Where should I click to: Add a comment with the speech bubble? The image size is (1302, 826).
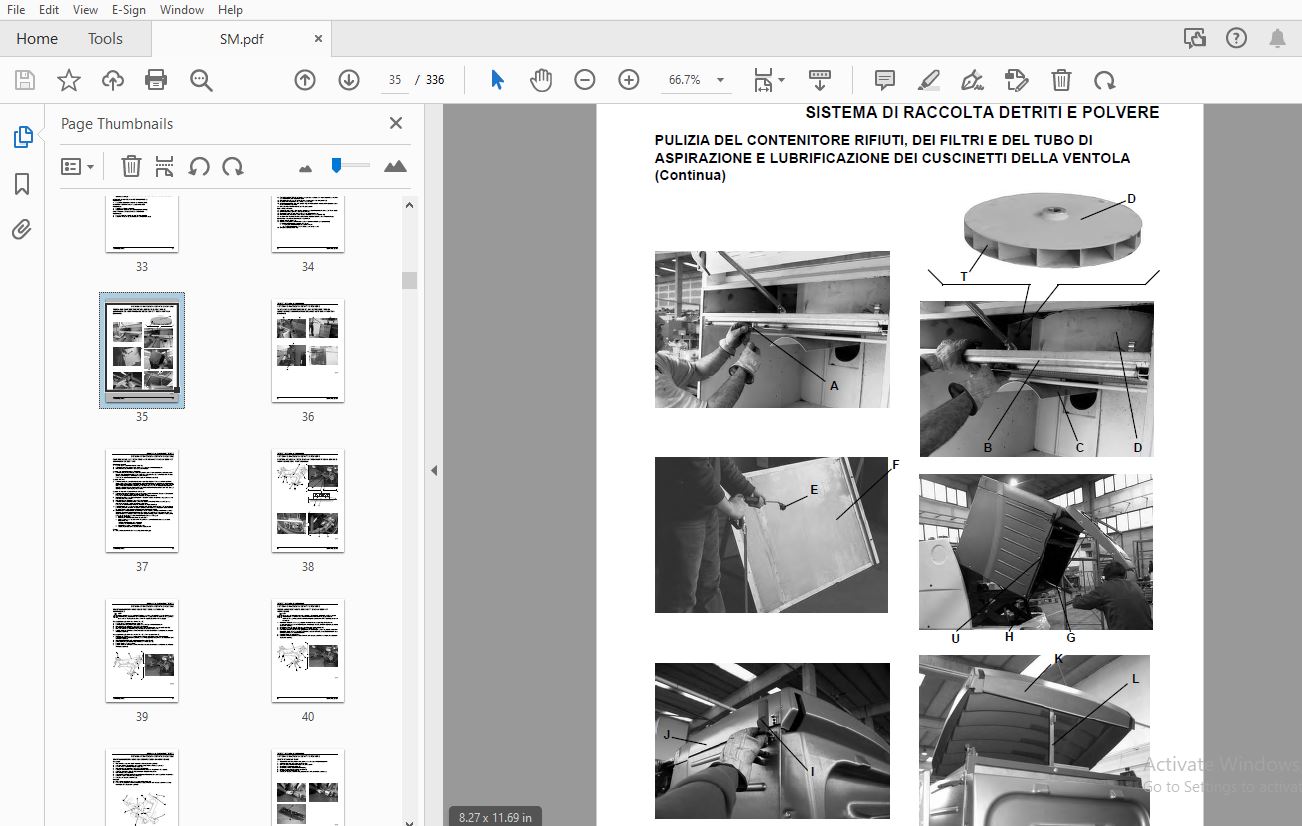click(884, 80)
